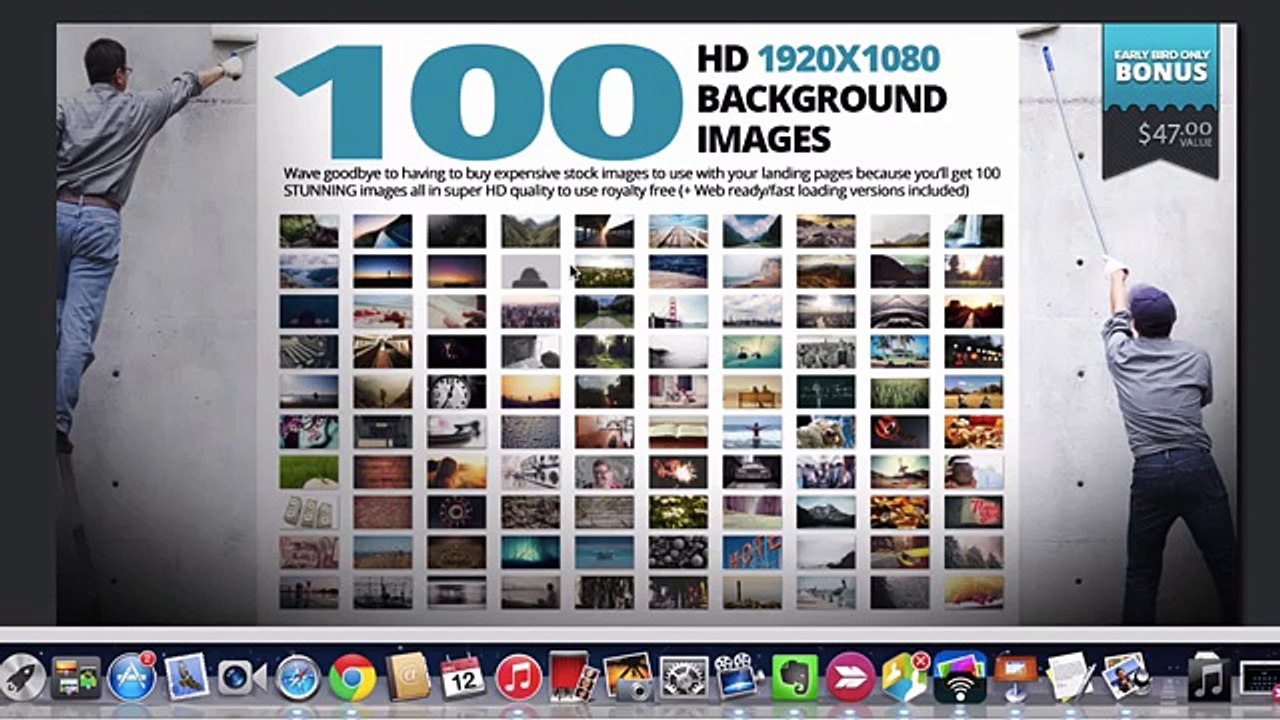
Task: Open Google Chrome from the Dock
Action: pos(352,678)
